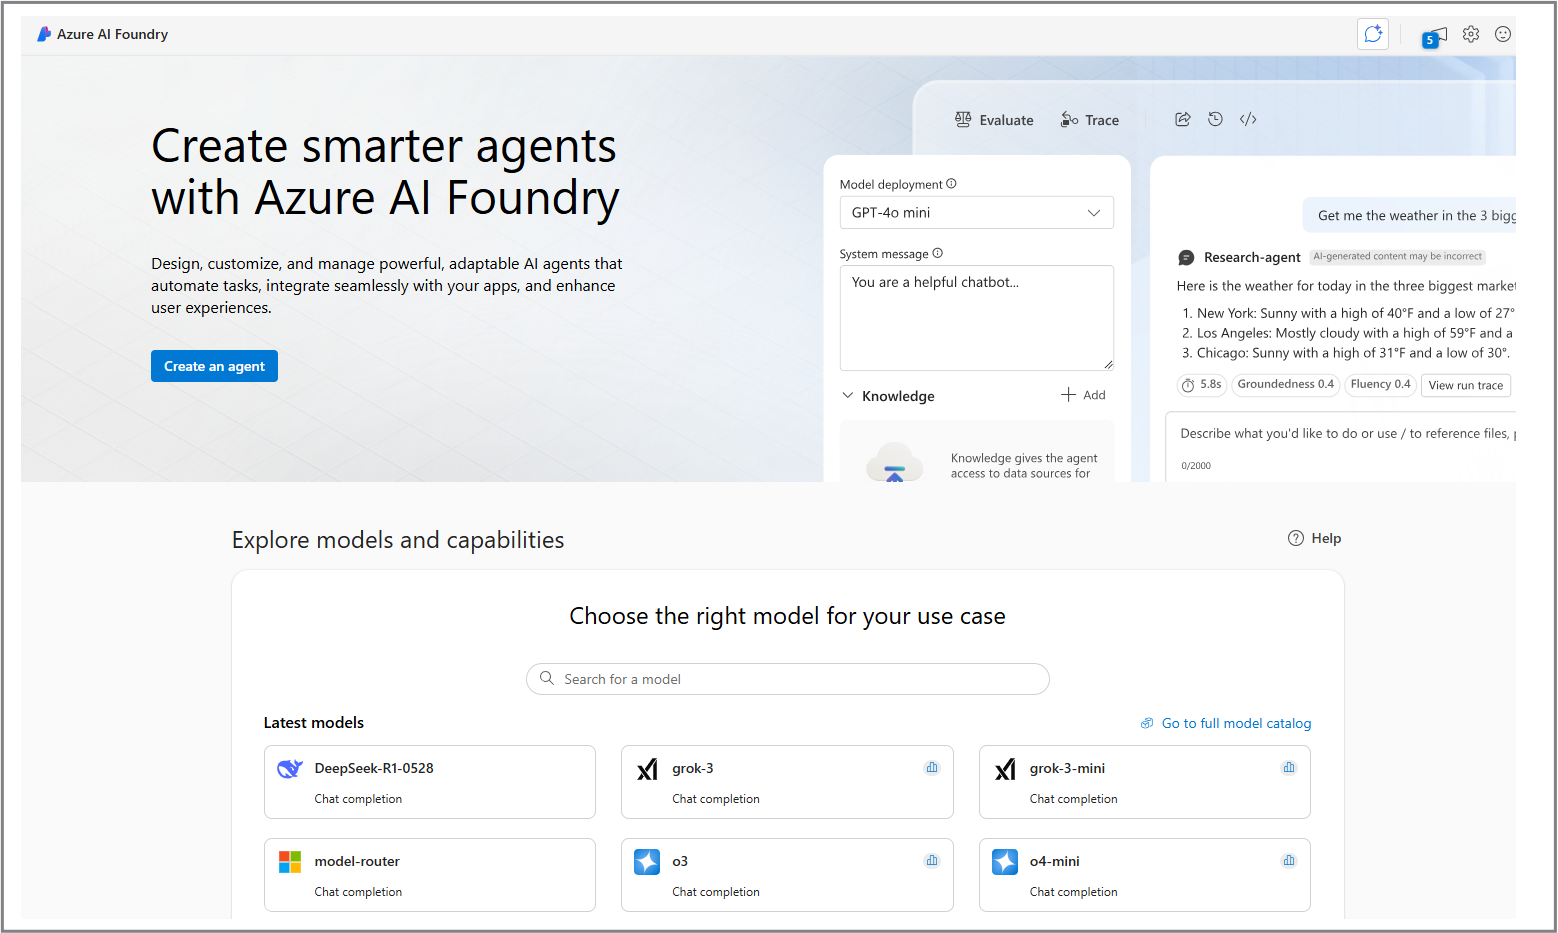Click Chat completion under DeepSeek-R1-0528
This screenshot has height=933, width=1558.
(x=358, y=799)
